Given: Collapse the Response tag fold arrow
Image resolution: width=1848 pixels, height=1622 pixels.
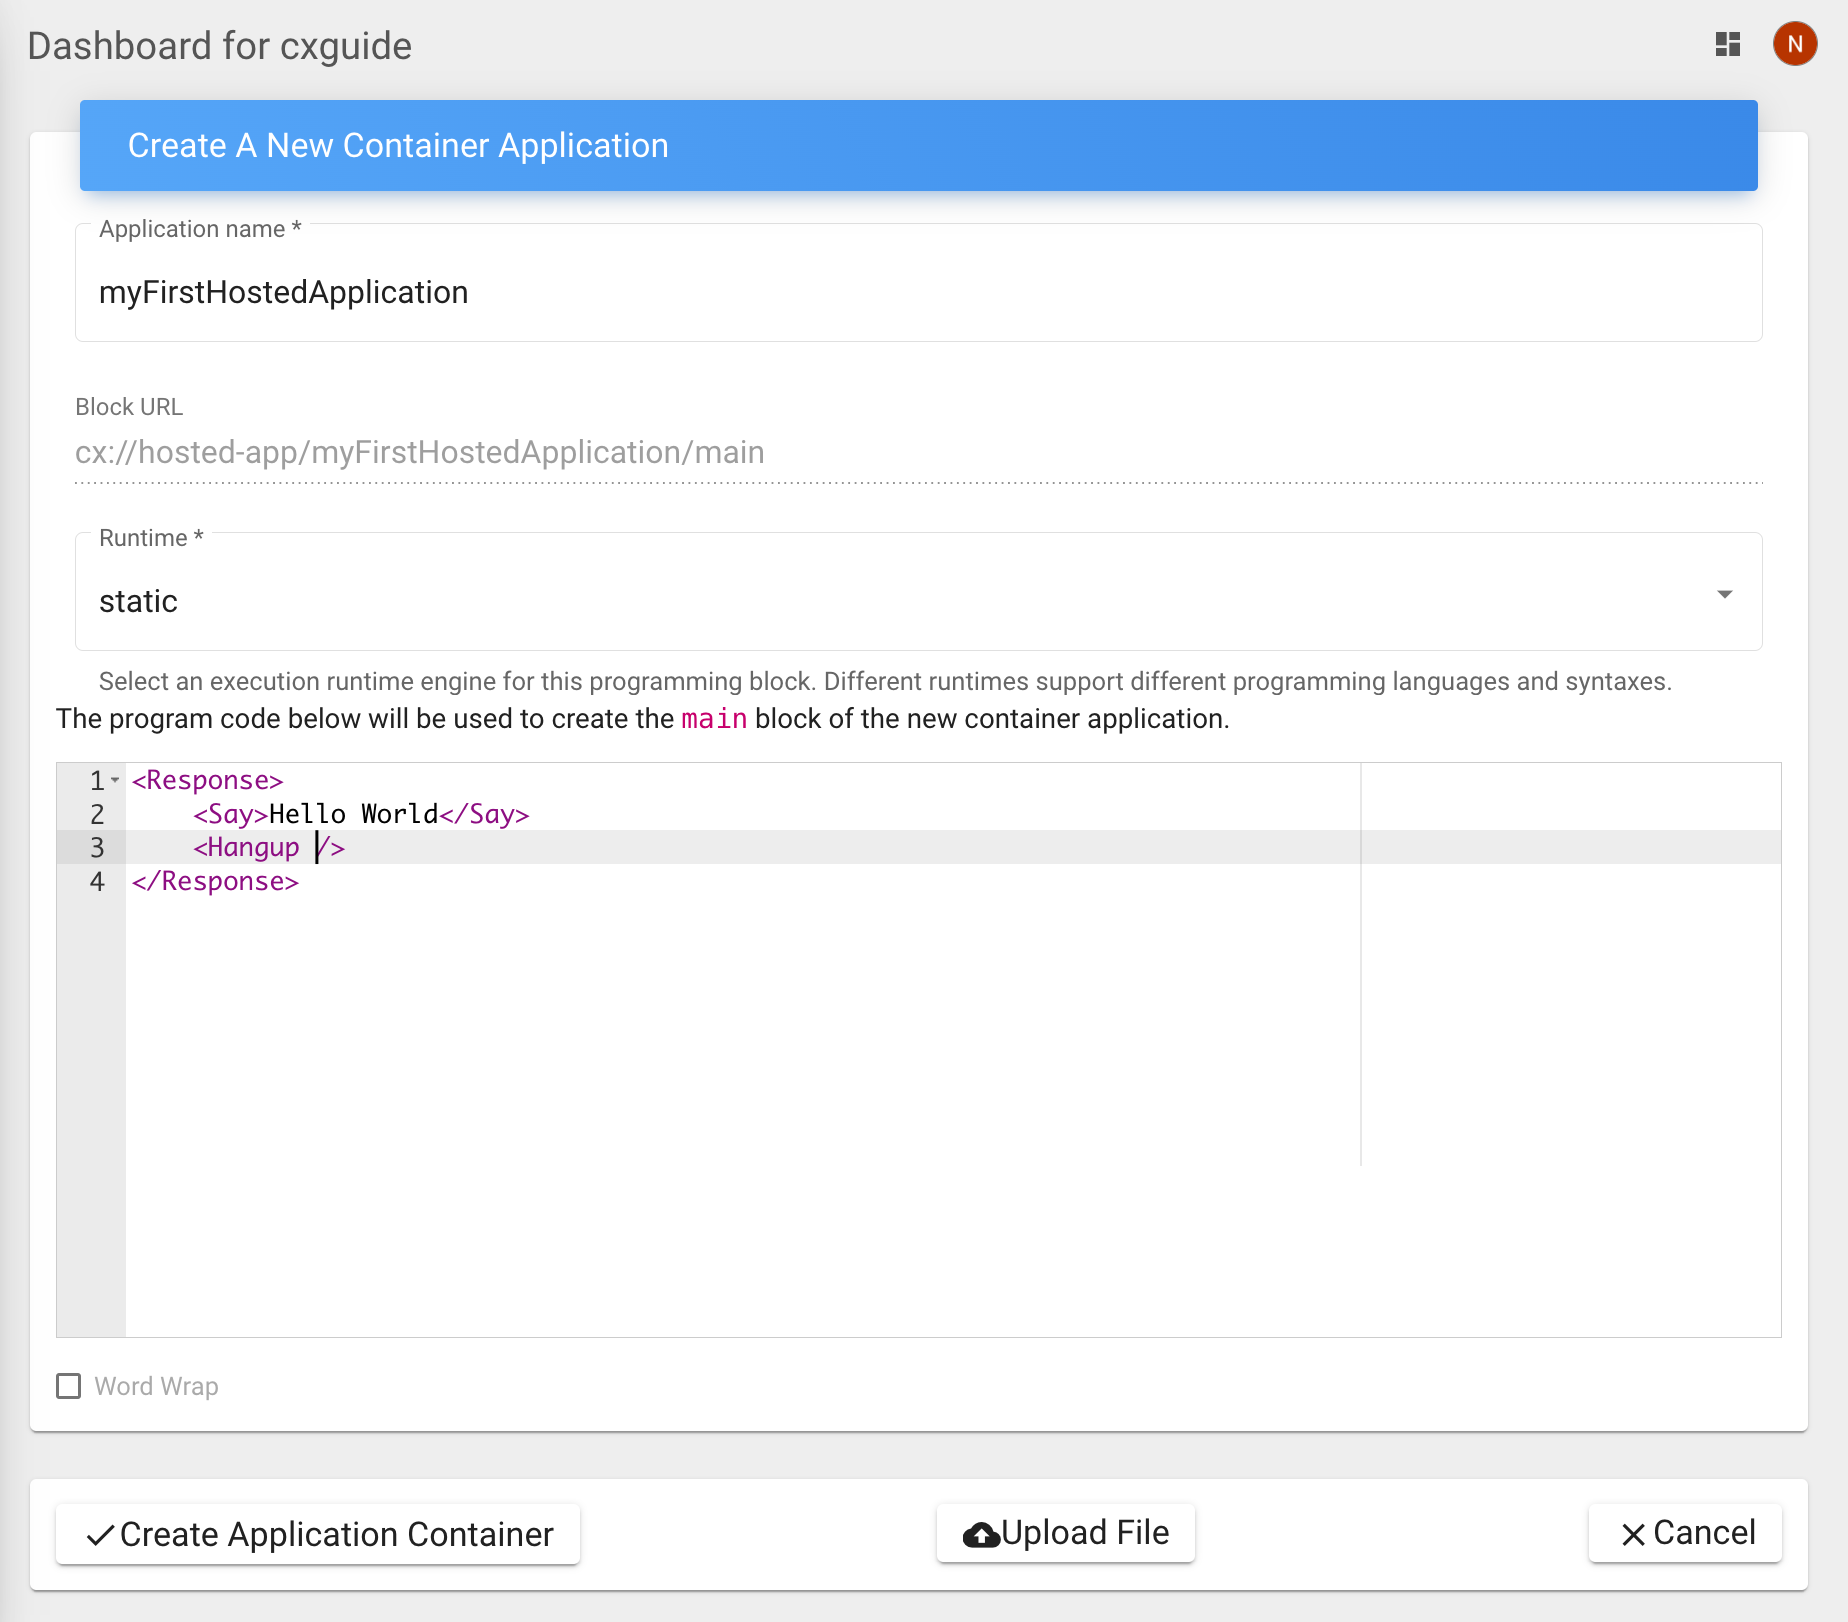Looking at the screenshot, I should 116,780.
